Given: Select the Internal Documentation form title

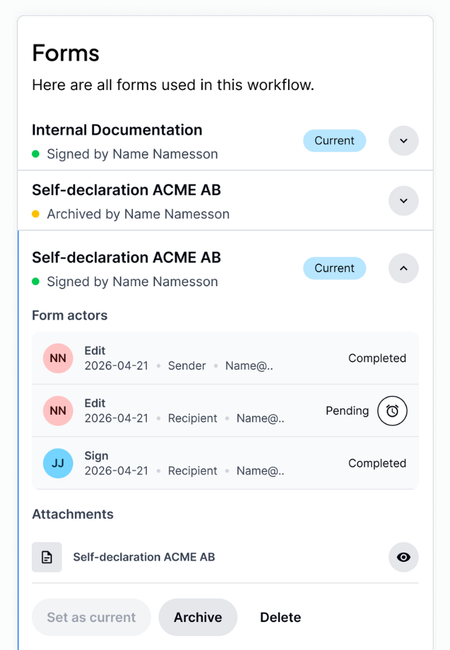Looking at the screenshot, I should [117, 130].
